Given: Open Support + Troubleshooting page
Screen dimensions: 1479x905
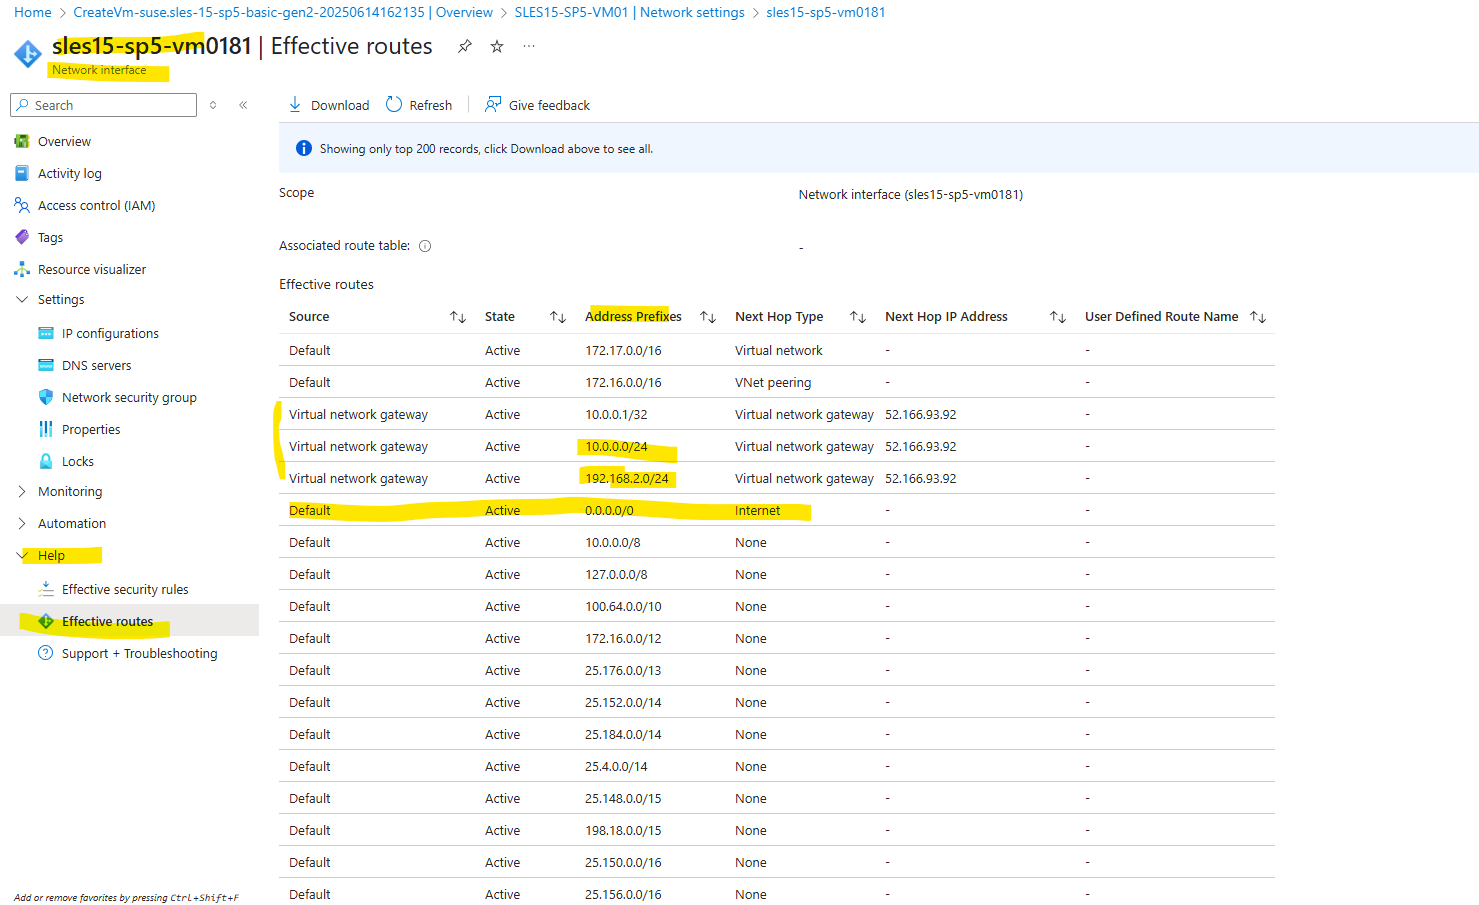Looking at the screenshot, I should click(139, 653).
